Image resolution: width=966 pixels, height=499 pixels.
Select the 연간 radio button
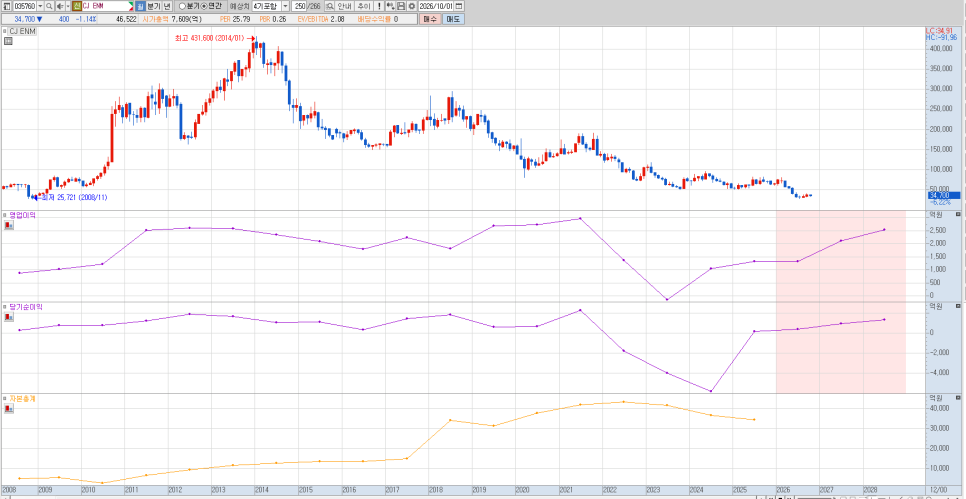pyautogui.click(x=204, y=6)
